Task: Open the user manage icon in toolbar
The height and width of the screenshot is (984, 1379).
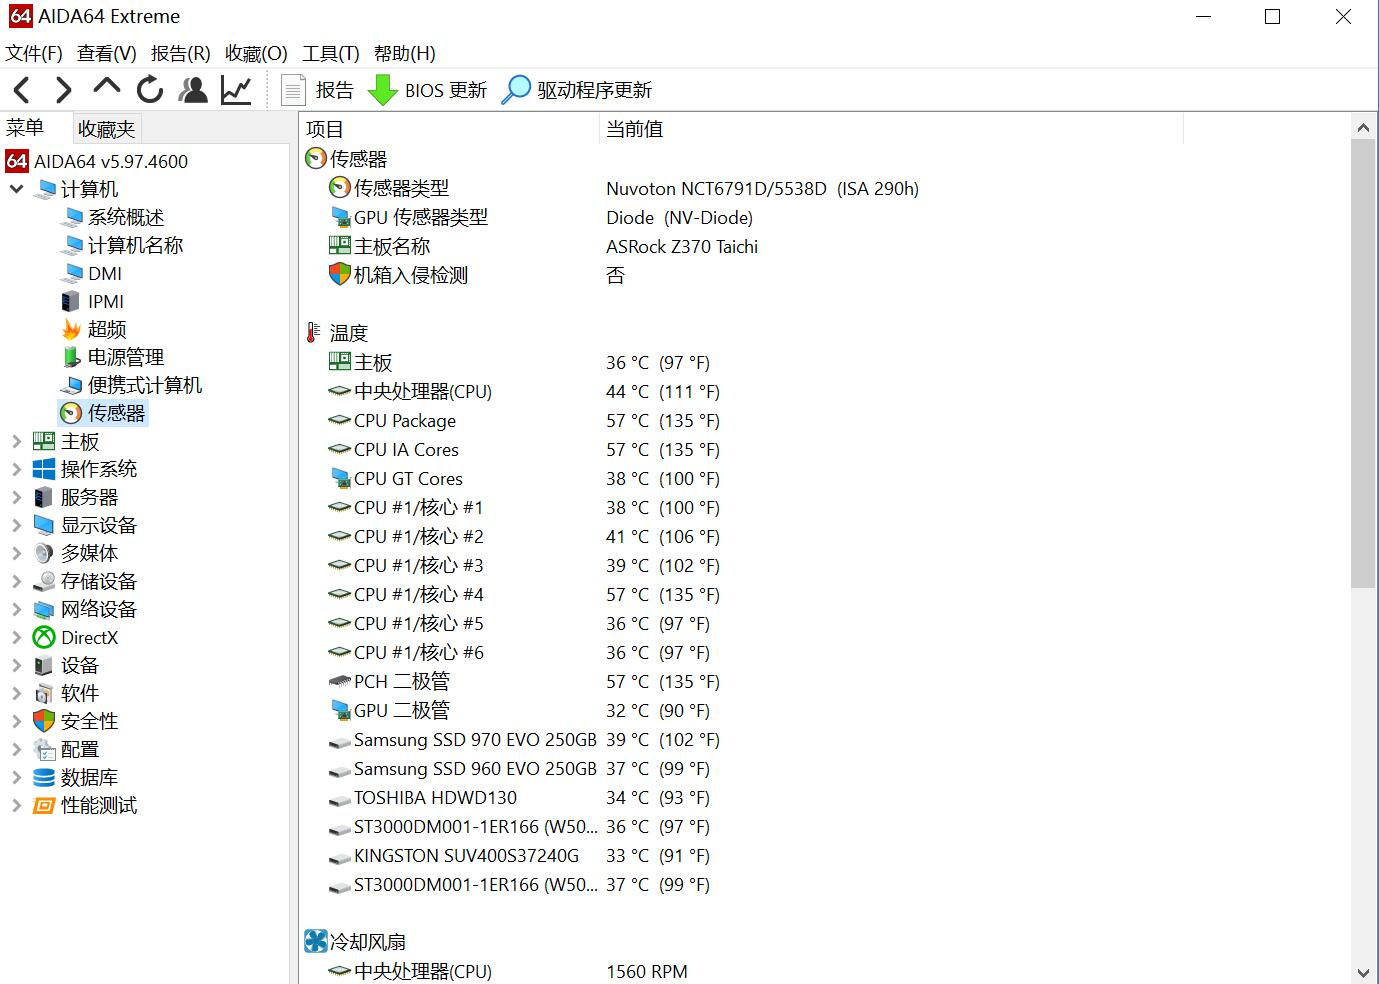Action: 193,90
